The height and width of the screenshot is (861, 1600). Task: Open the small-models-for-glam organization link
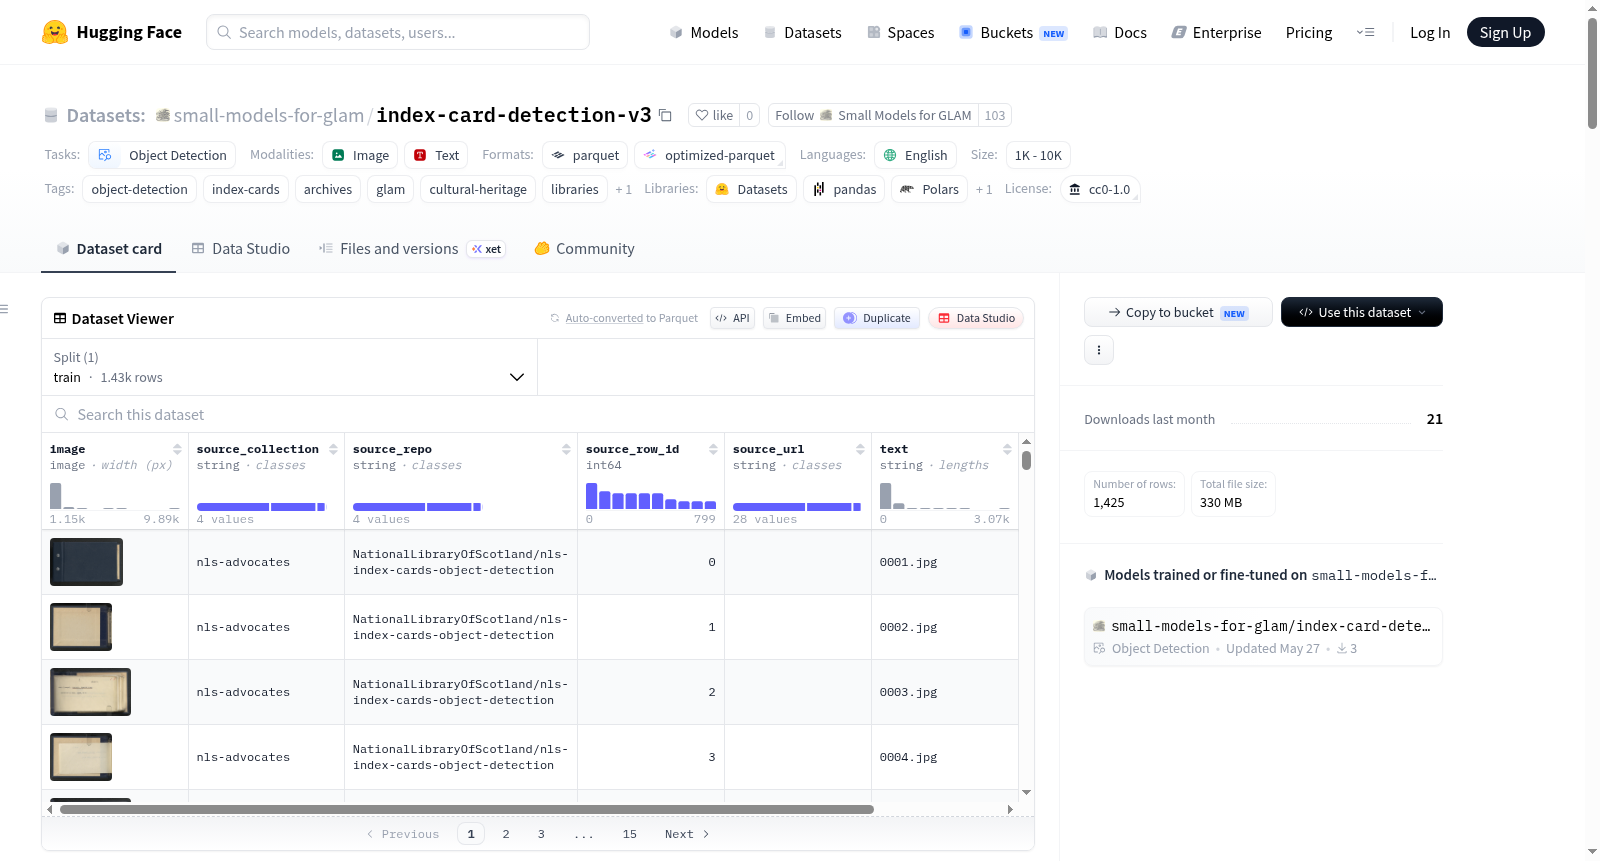pos(269,115)
